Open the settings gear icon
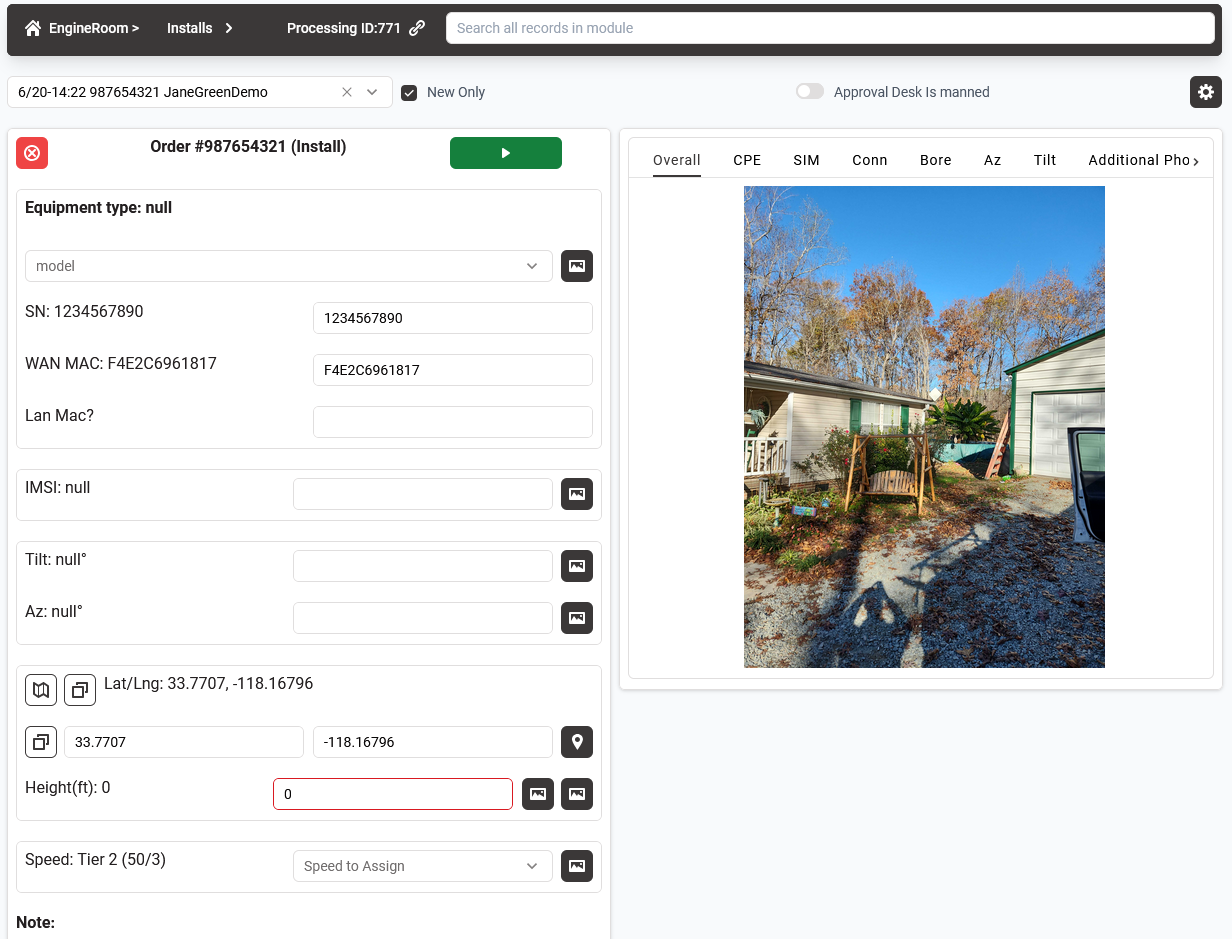The width and height of the screenshot is (1232, 939). [1206, 92]
